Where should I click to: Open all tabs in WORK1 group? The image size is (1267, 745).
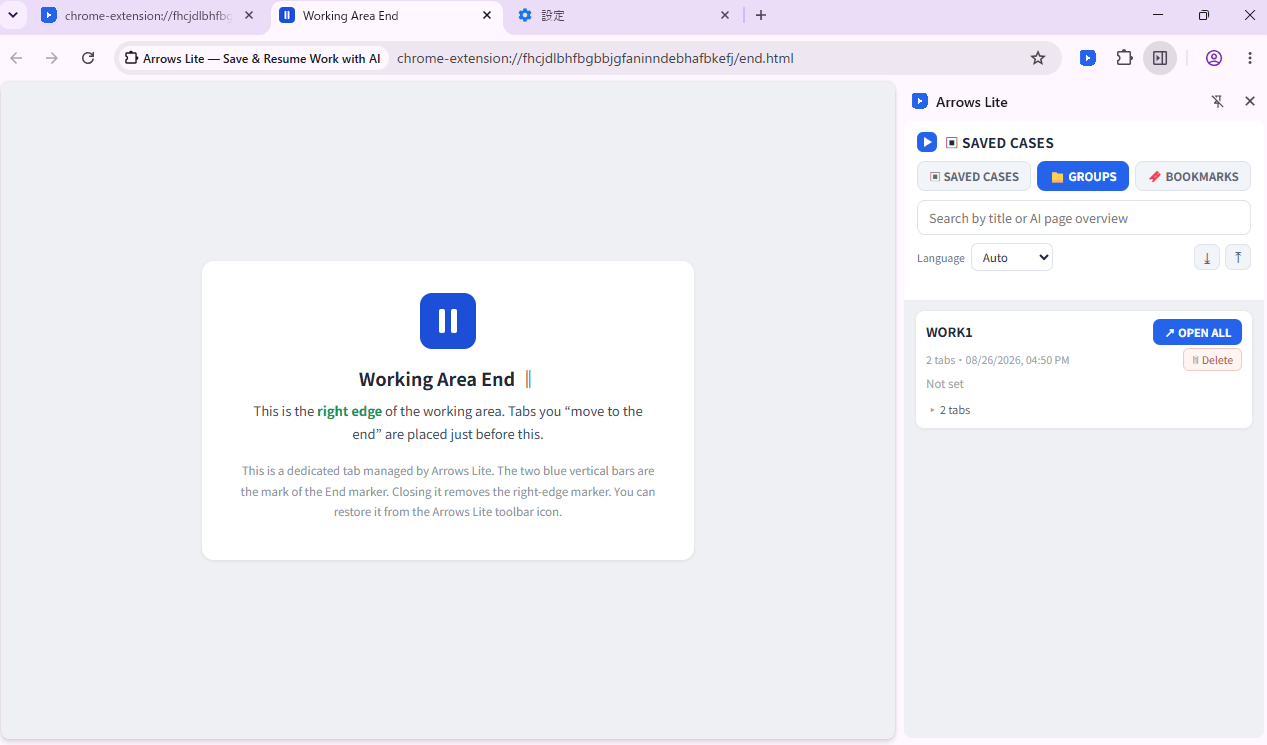point(1197,332)
